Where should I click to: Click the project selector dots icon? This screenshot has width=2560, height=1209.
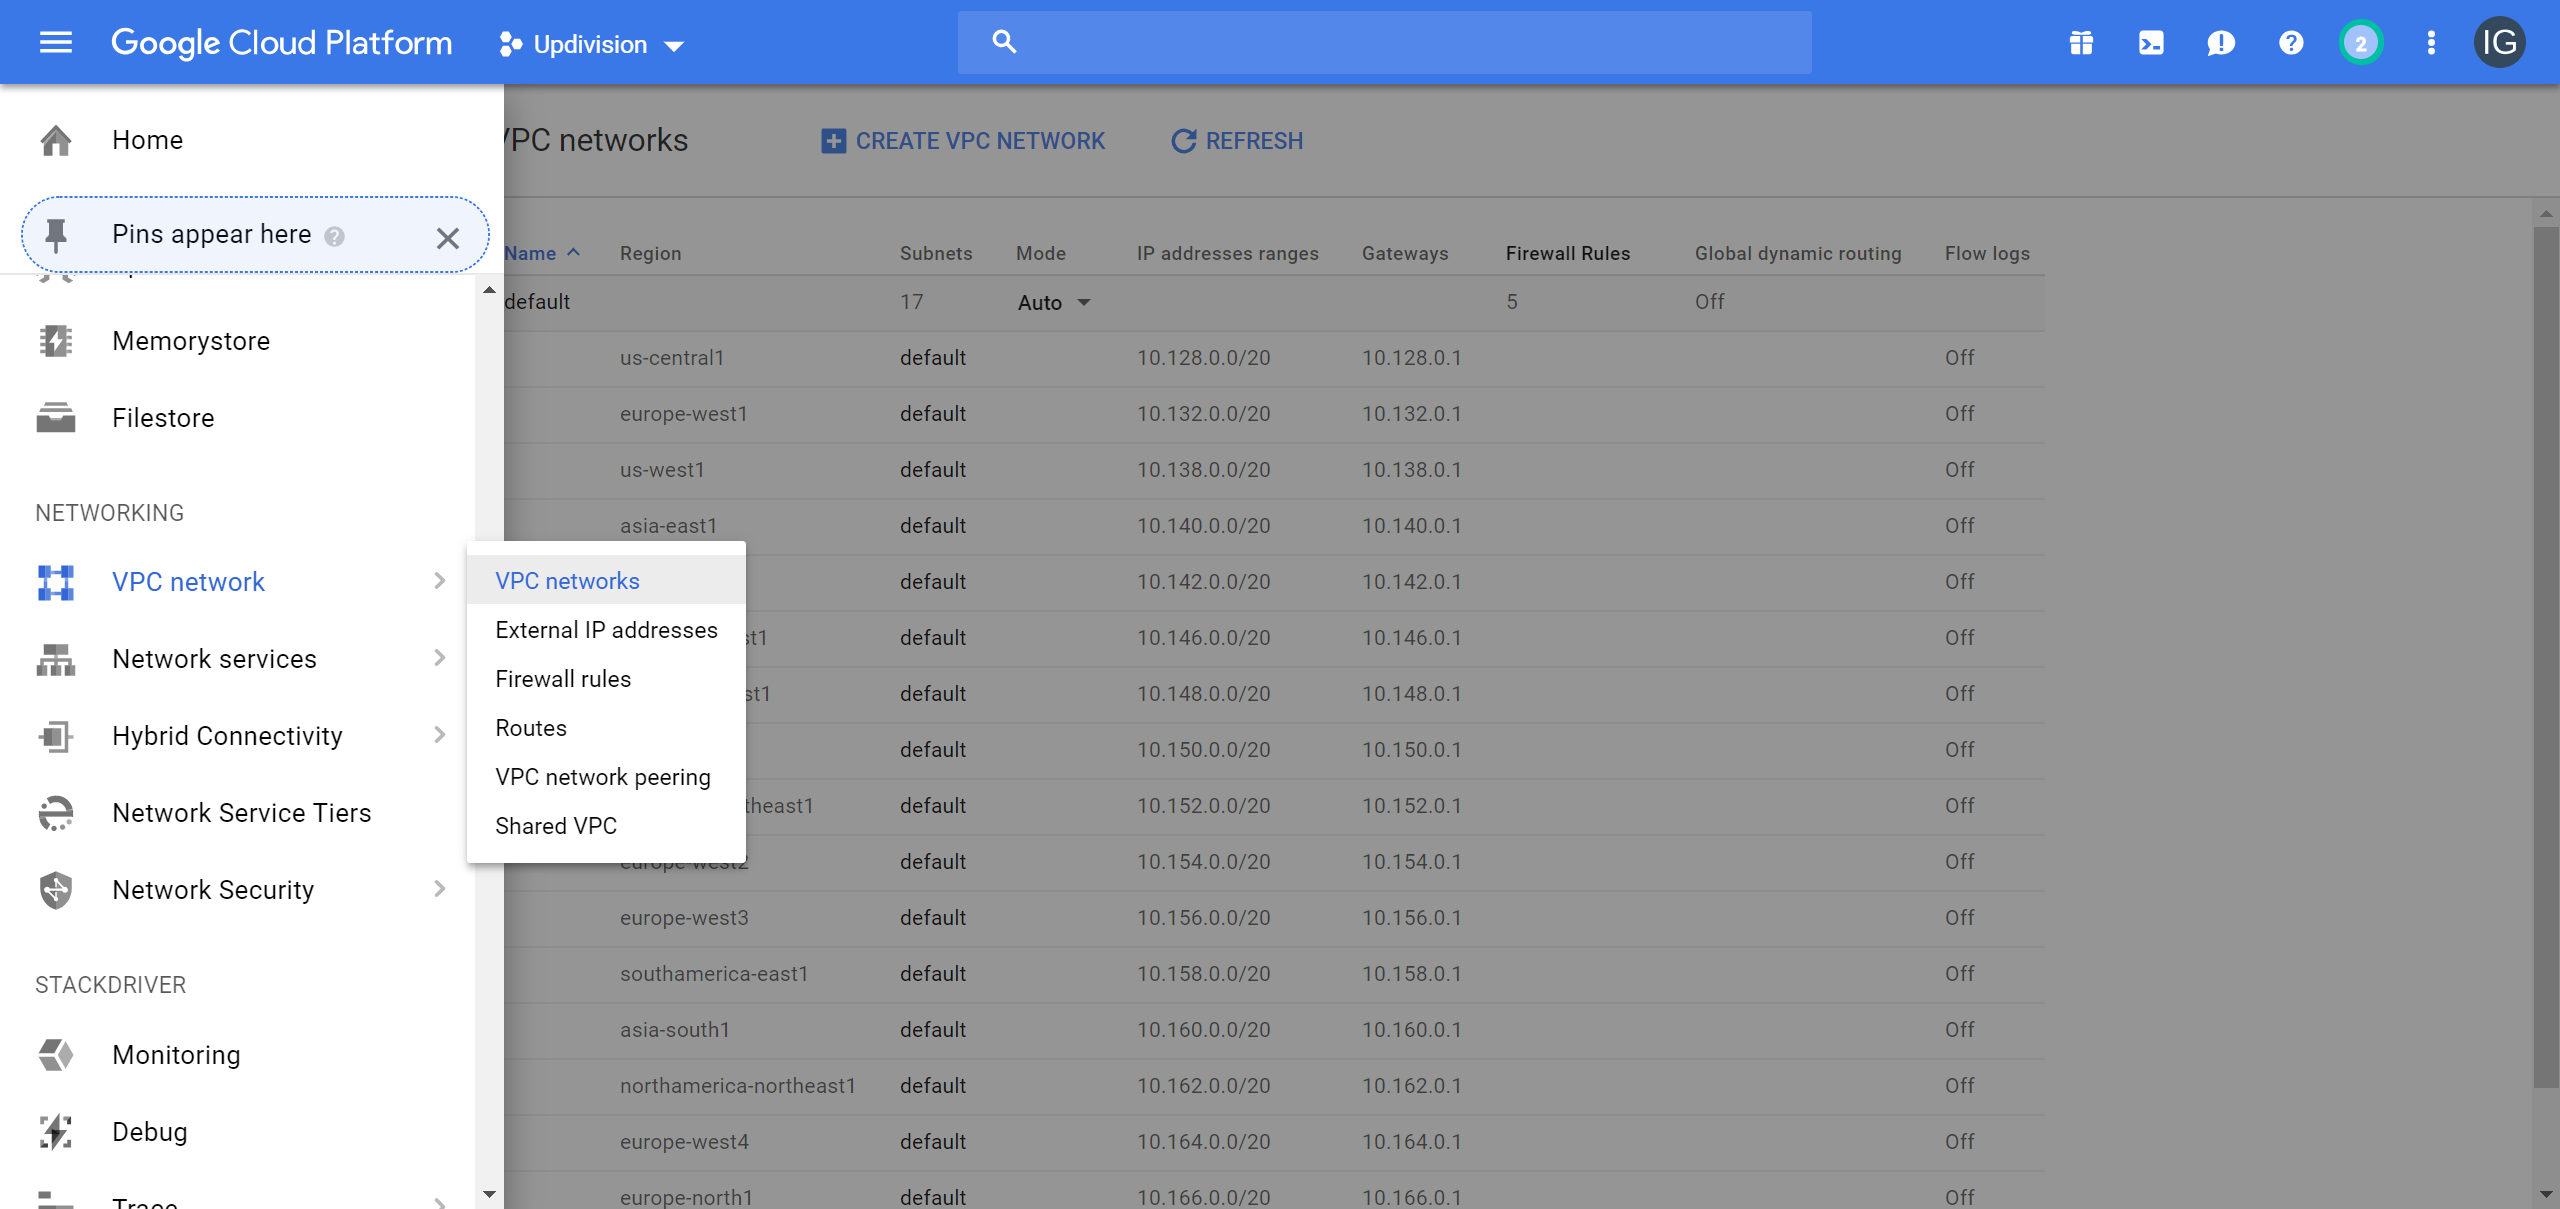[x=510, y=44]
